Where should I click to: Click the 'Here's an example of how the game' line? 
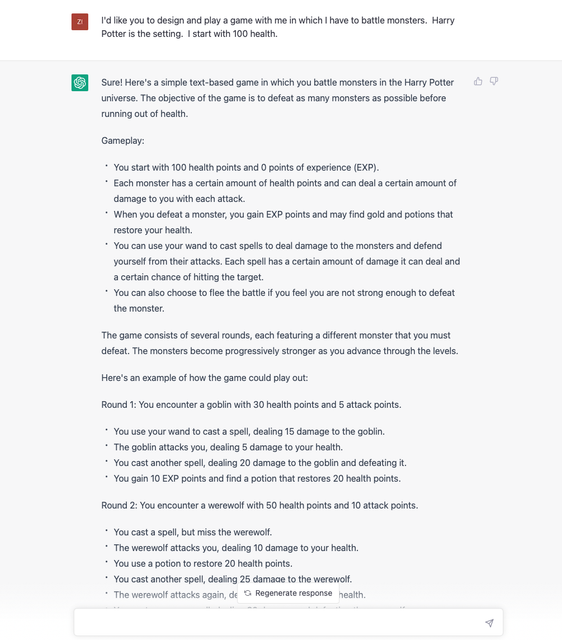coord(204,378)
